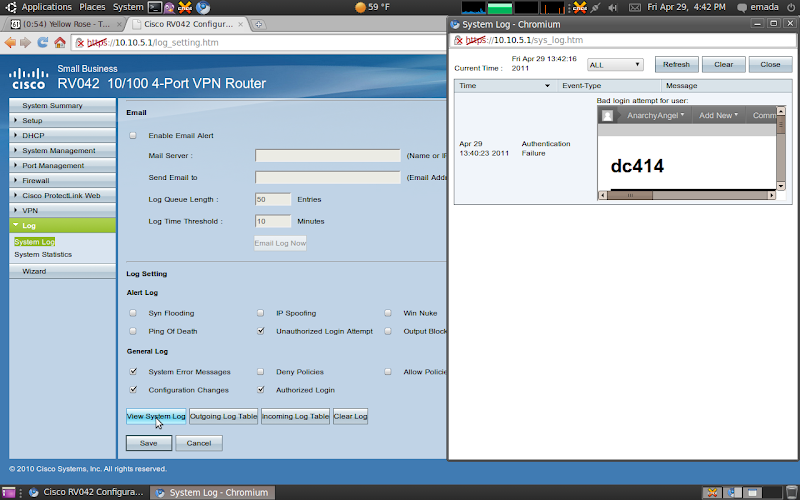Click the Cisco launcher icon beside Pidgin
The width and height of the screenshot is (800, 500).
coord(185,7)
